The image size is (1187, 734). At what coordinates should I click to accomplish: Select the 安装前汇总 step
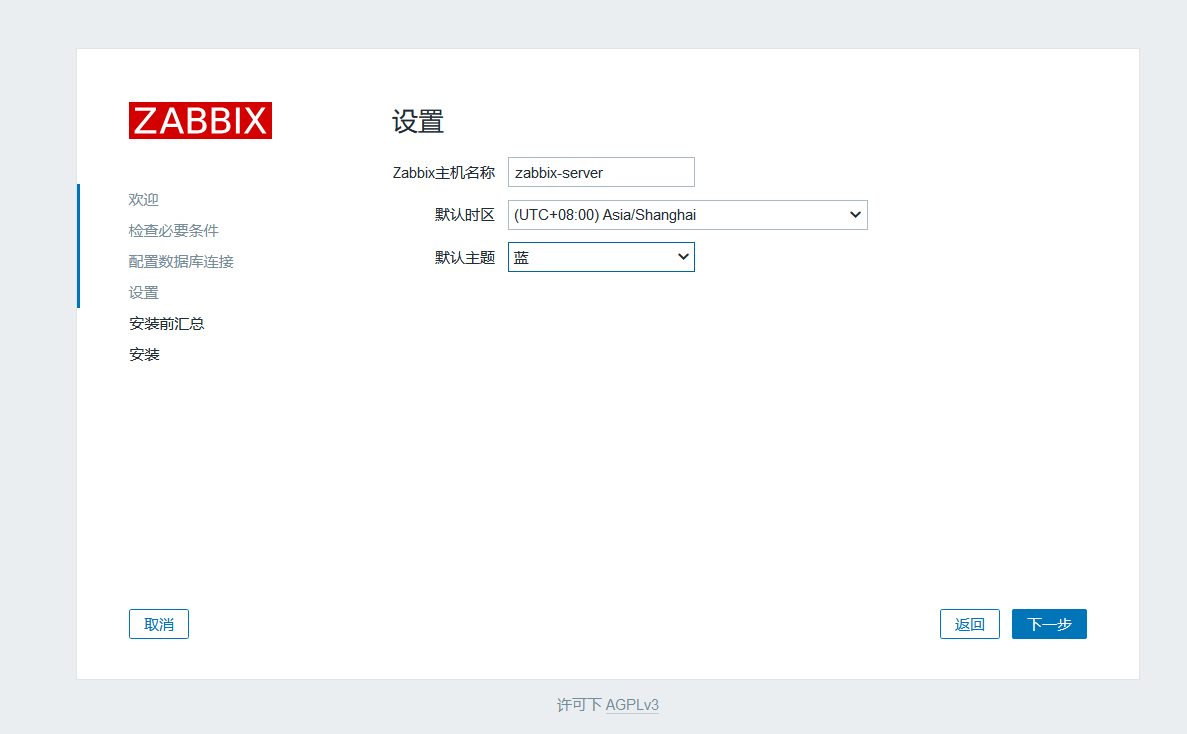(167, 324)
